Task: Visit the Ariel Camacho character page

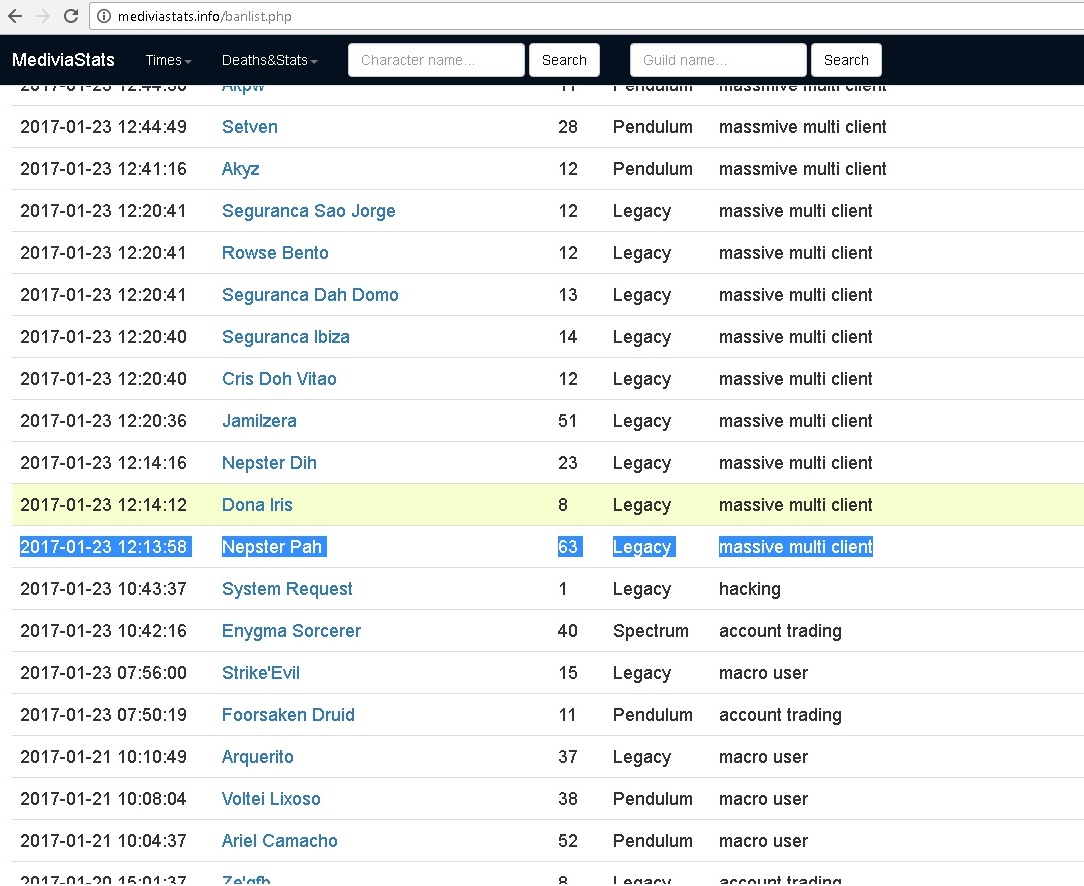Action: 279,841
